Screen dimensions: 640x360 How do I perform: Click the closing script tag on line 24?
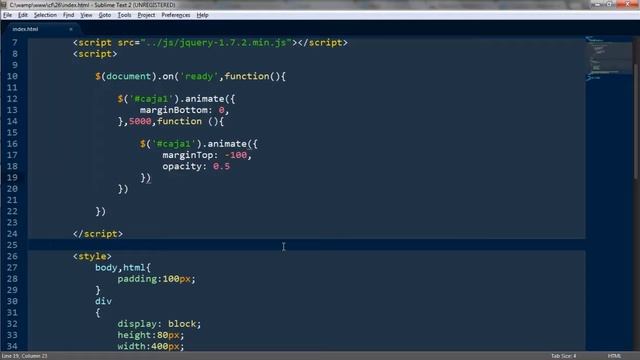[98, 234]
